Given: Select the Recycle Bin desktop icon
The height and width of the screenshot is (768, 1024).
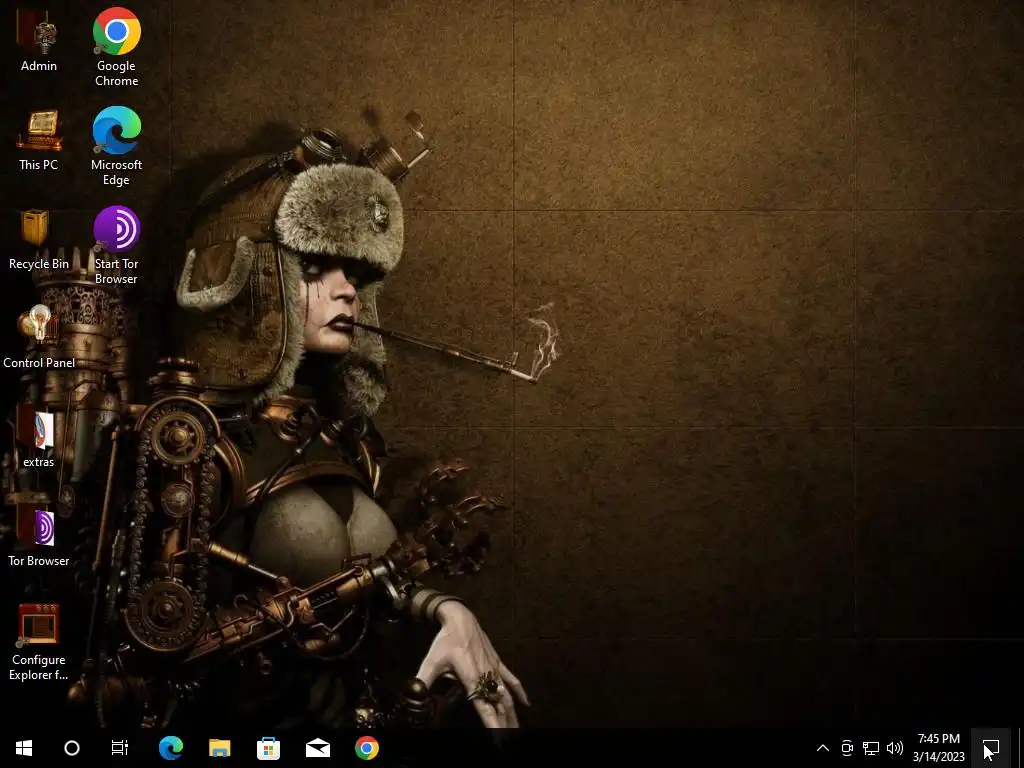Looking at the screenshot, I should (39, 239).
